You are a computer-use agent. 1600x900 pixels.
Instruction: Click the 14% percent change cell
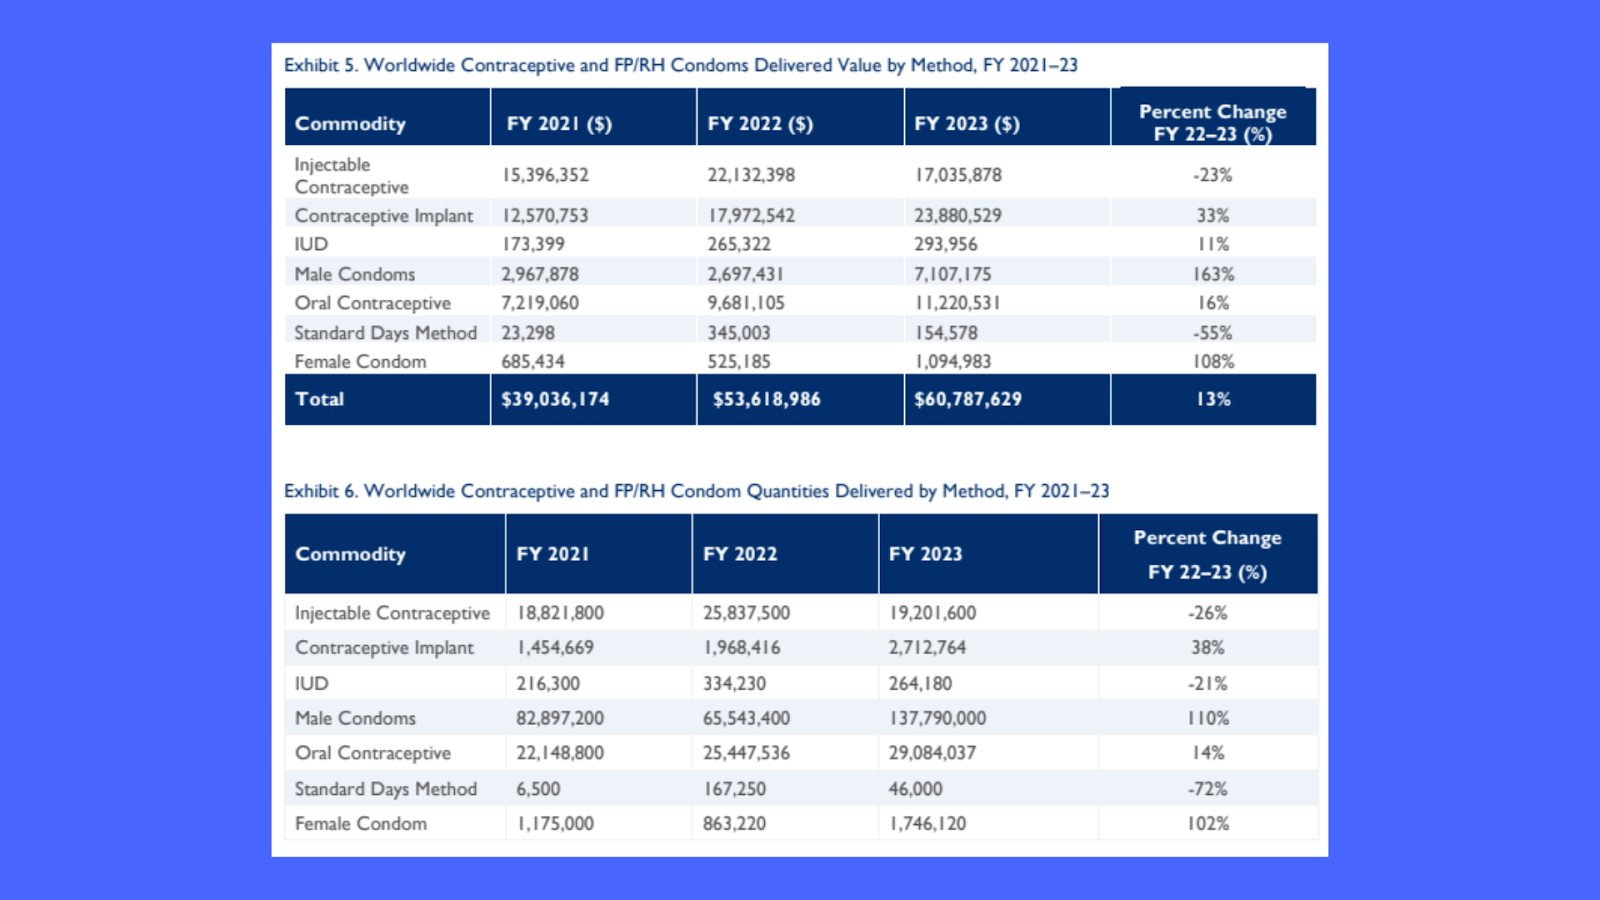point(1208,753)
